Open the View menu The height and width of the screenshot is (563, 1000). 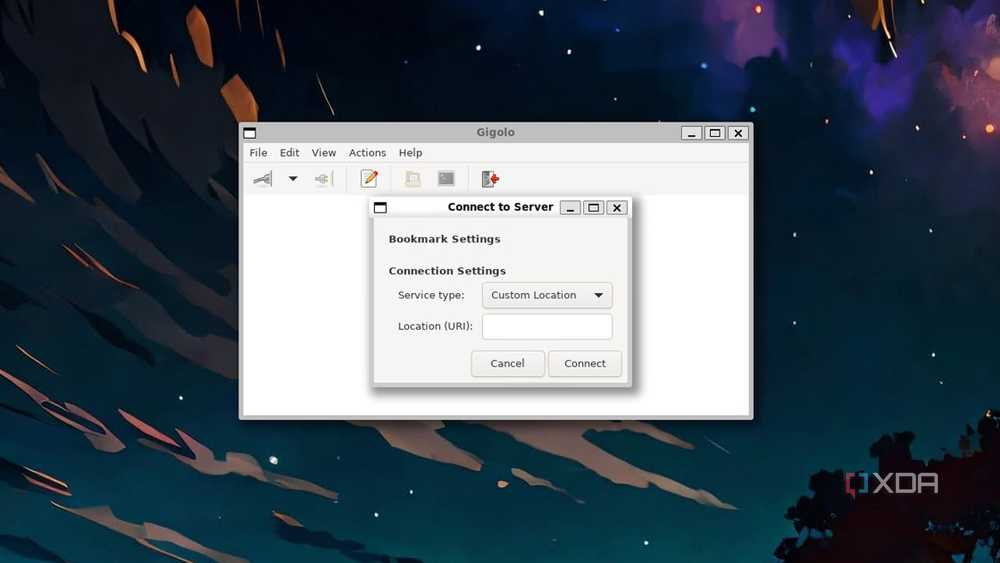click(324, 153)
